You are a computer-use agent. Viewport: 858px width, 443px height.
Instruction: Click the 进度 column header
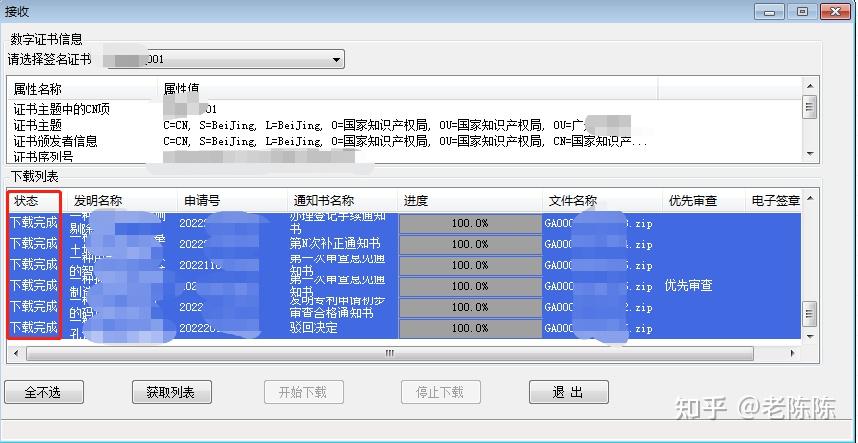pos(470,201)
